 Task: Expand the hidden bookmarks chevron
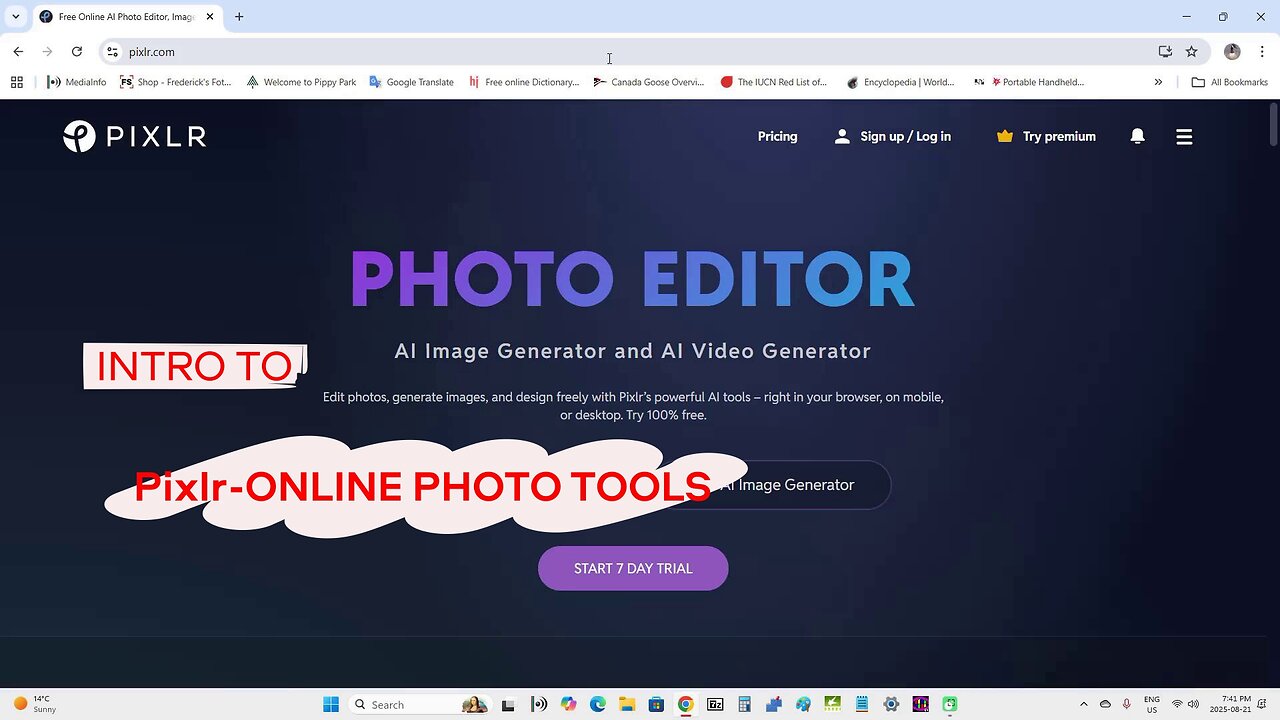tap(1158, 82)
